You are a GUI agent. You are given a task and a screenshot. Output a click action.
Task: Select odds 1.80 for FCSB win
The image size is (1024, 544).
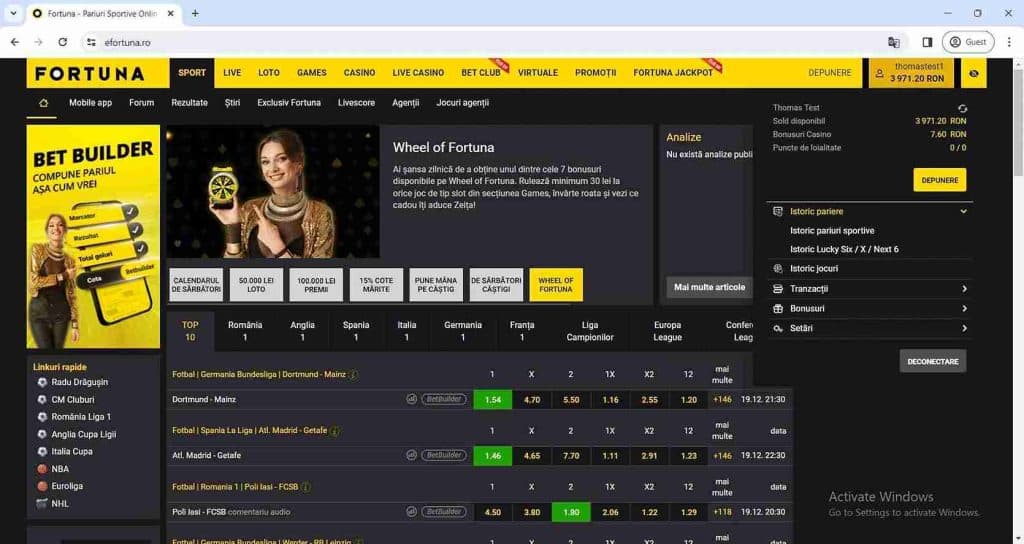point(571,512)
